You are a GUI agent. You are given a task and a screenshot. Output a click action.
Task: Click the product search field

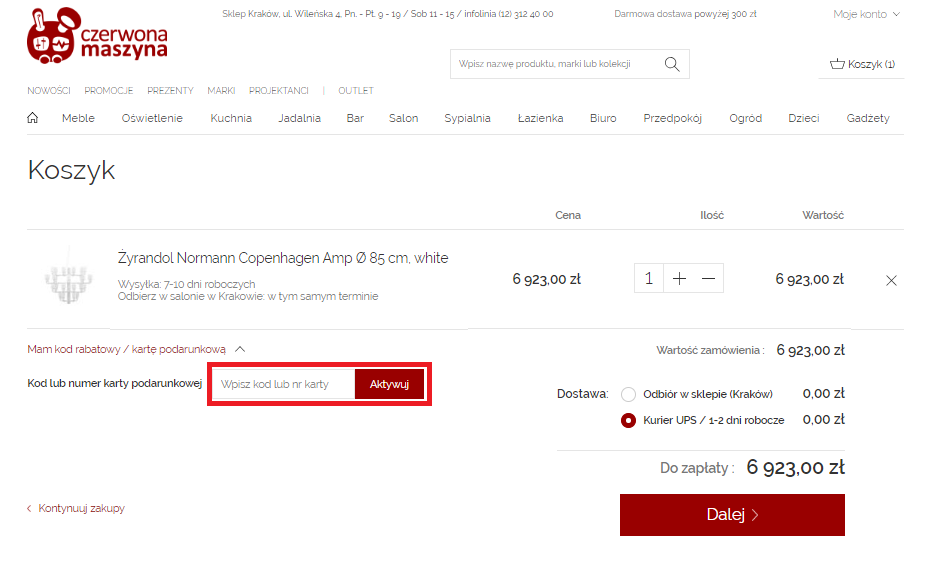tap(553, 64)
